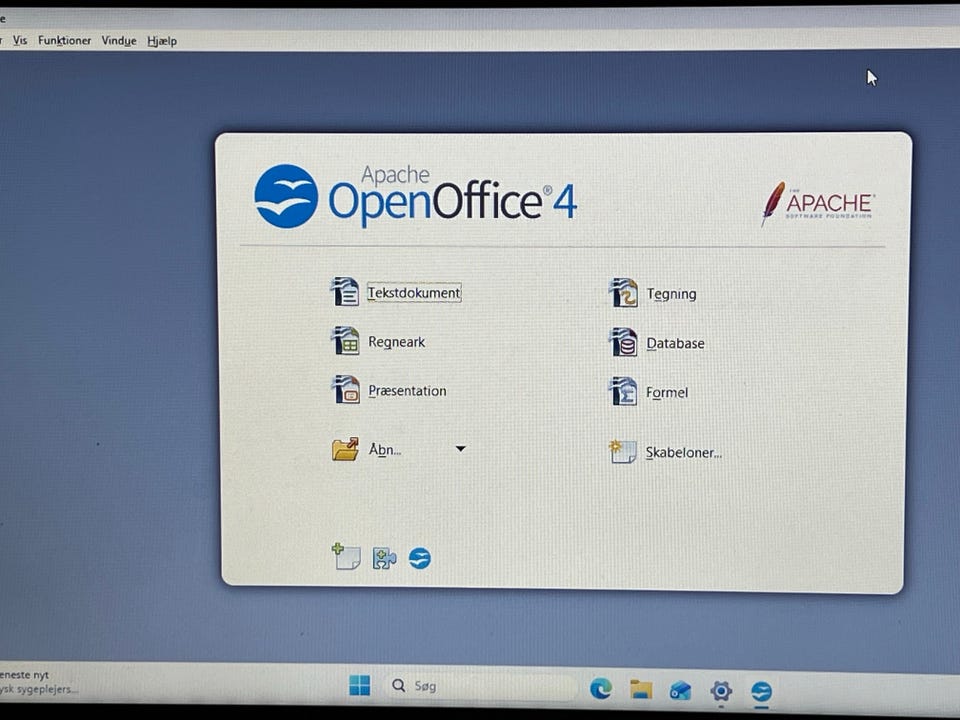Image resolution: width=960 pixels, height=720 pixels.
Task: Open Settings gear in the taskbar
Action: [721, 691]
